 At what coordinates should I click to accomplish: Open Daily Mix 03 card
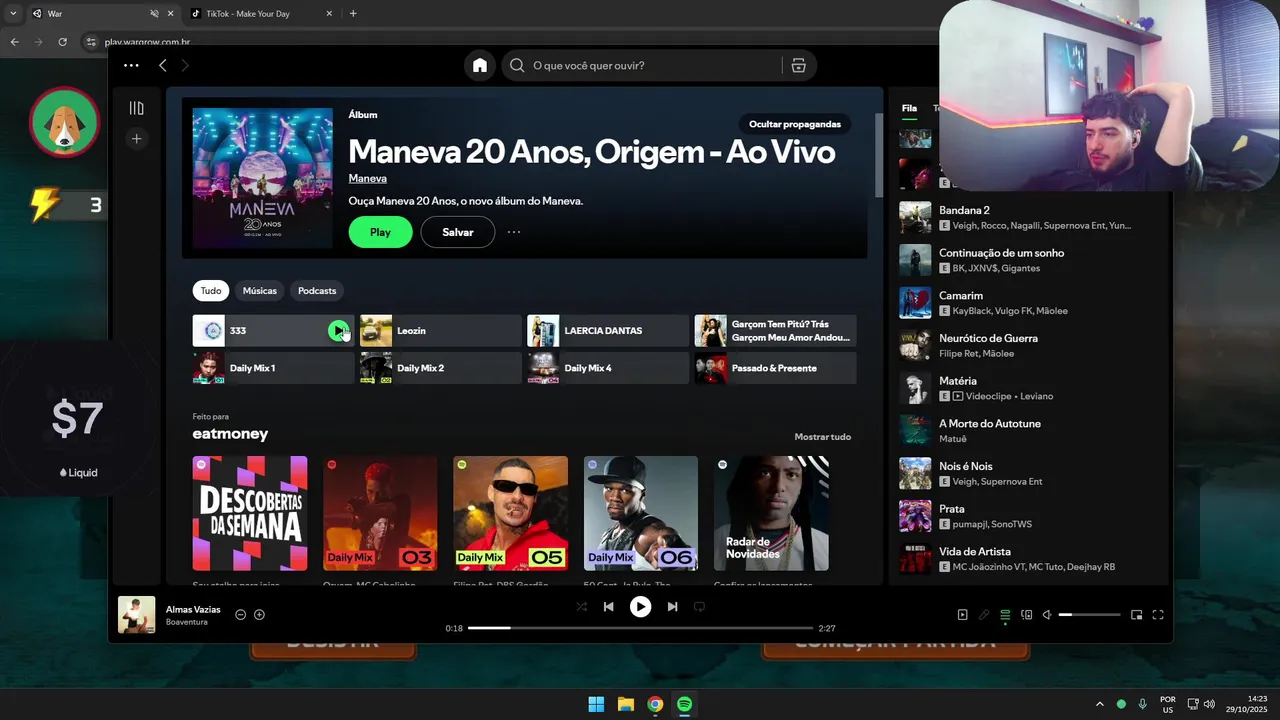tap(380, 514)
